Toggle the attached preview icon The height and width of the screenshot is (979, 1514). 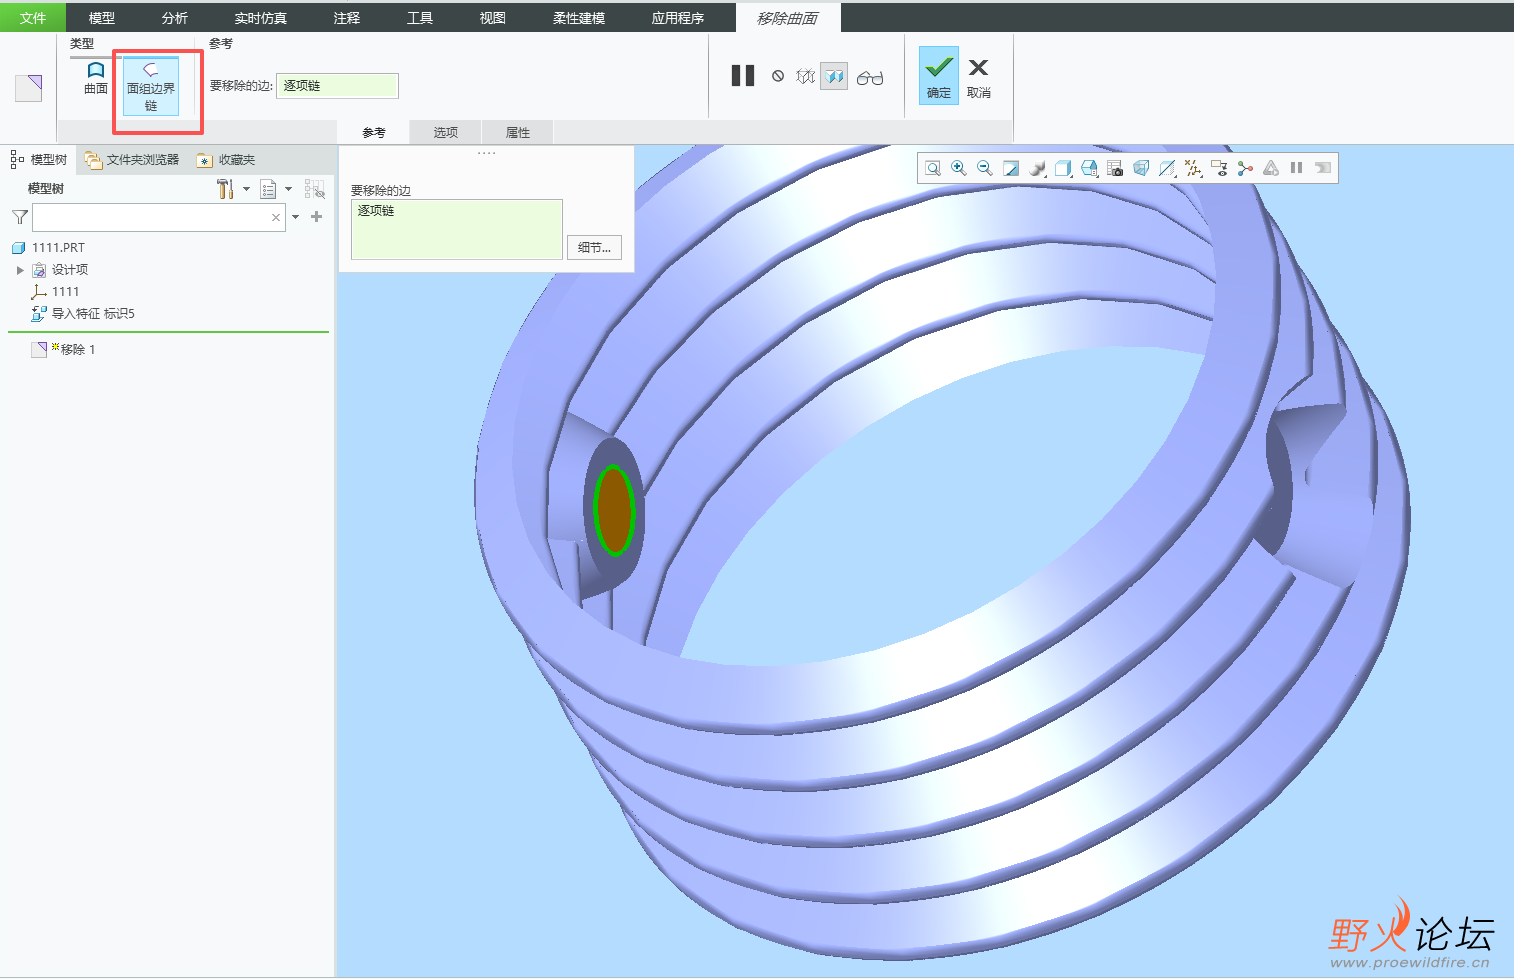point(834,76)
